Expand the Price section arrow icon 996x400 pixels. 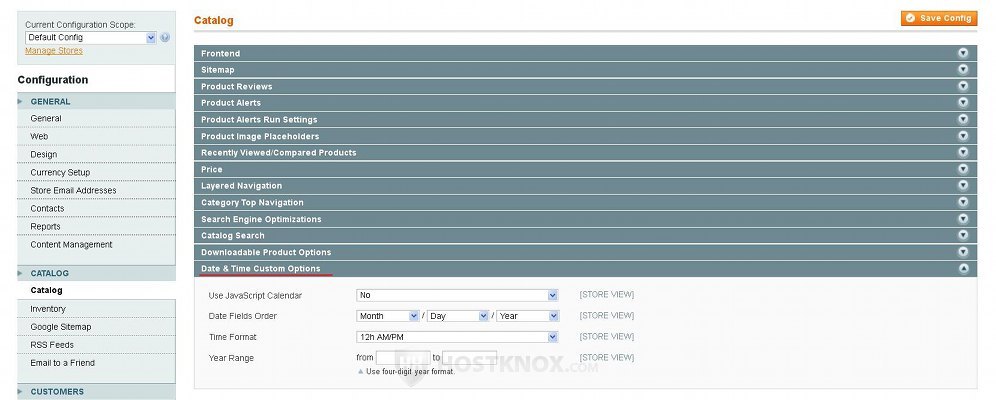point(963,169)
